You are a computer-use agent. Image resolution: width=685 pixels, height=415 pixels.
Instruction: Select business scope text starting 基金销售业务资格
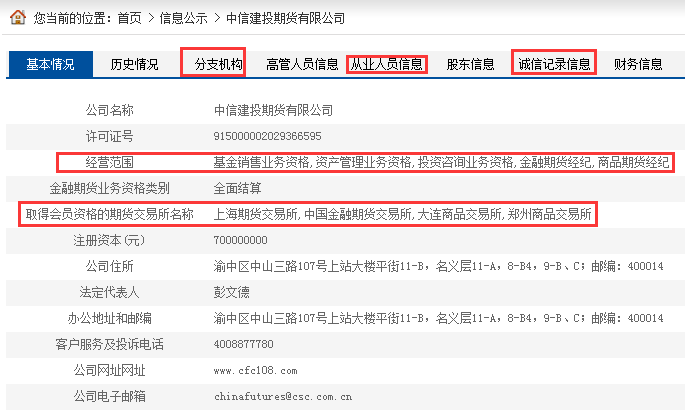pyautogui.click(x=441, y=163)
